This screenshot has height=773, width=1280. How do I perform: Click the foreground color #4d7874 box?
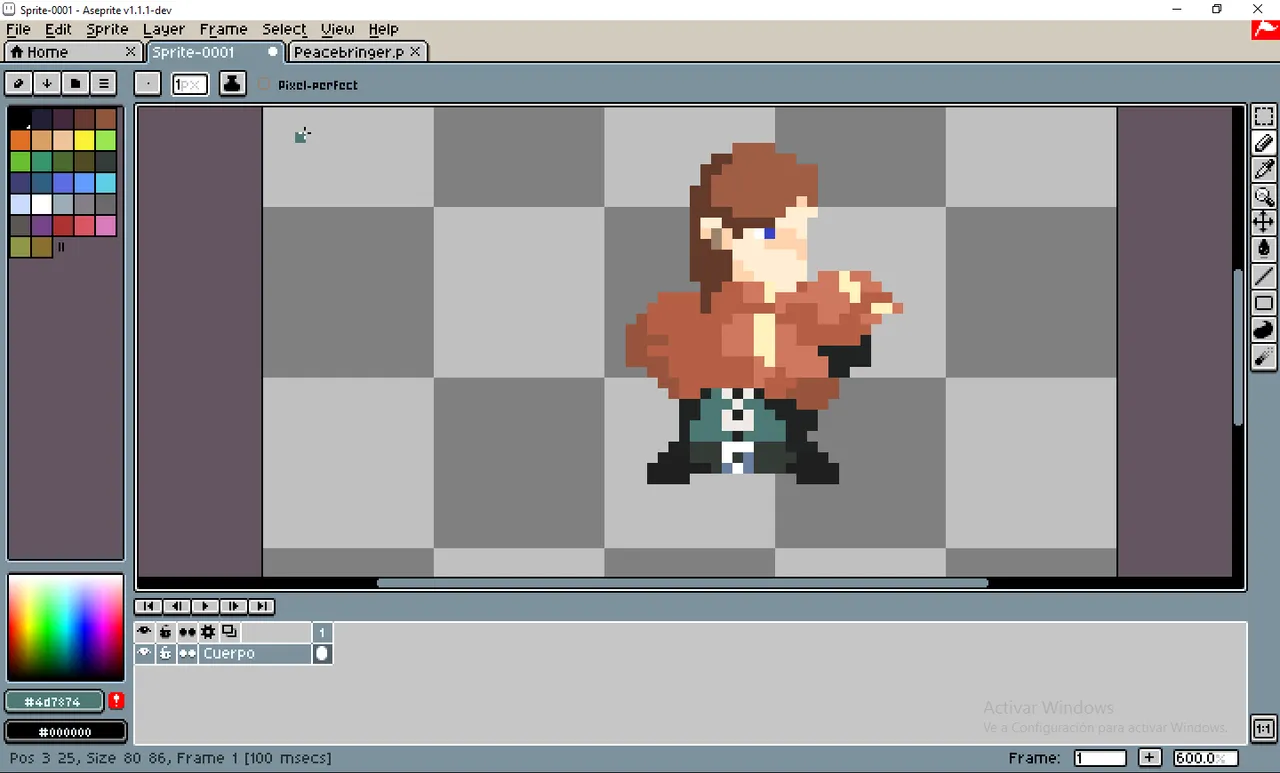[x=53, y=701]
